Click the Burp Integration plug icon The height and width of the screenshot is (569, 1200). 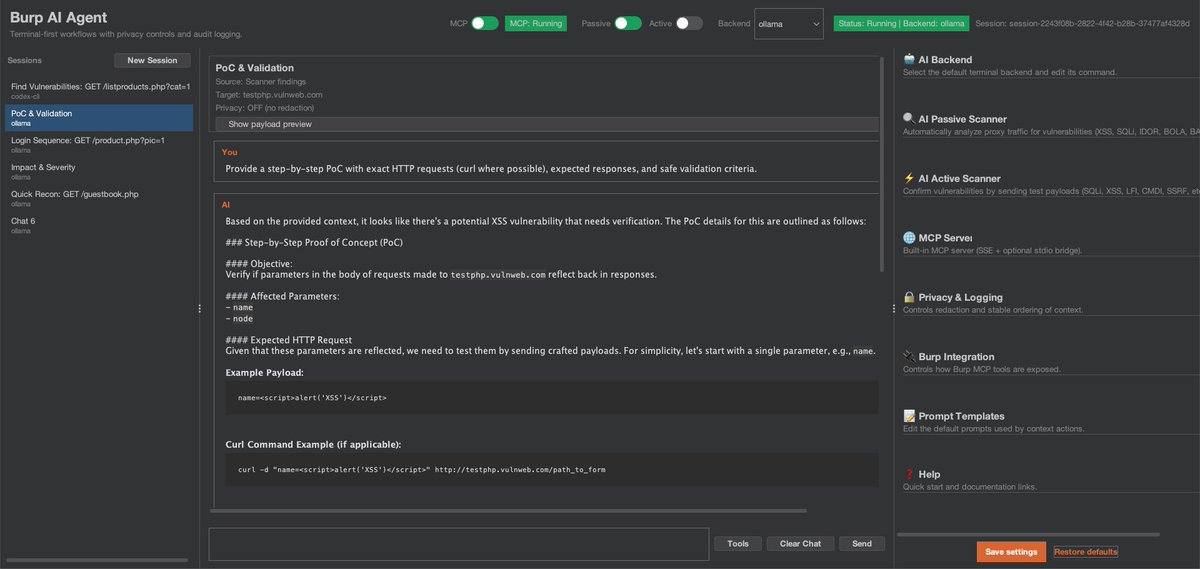point(908,356)
